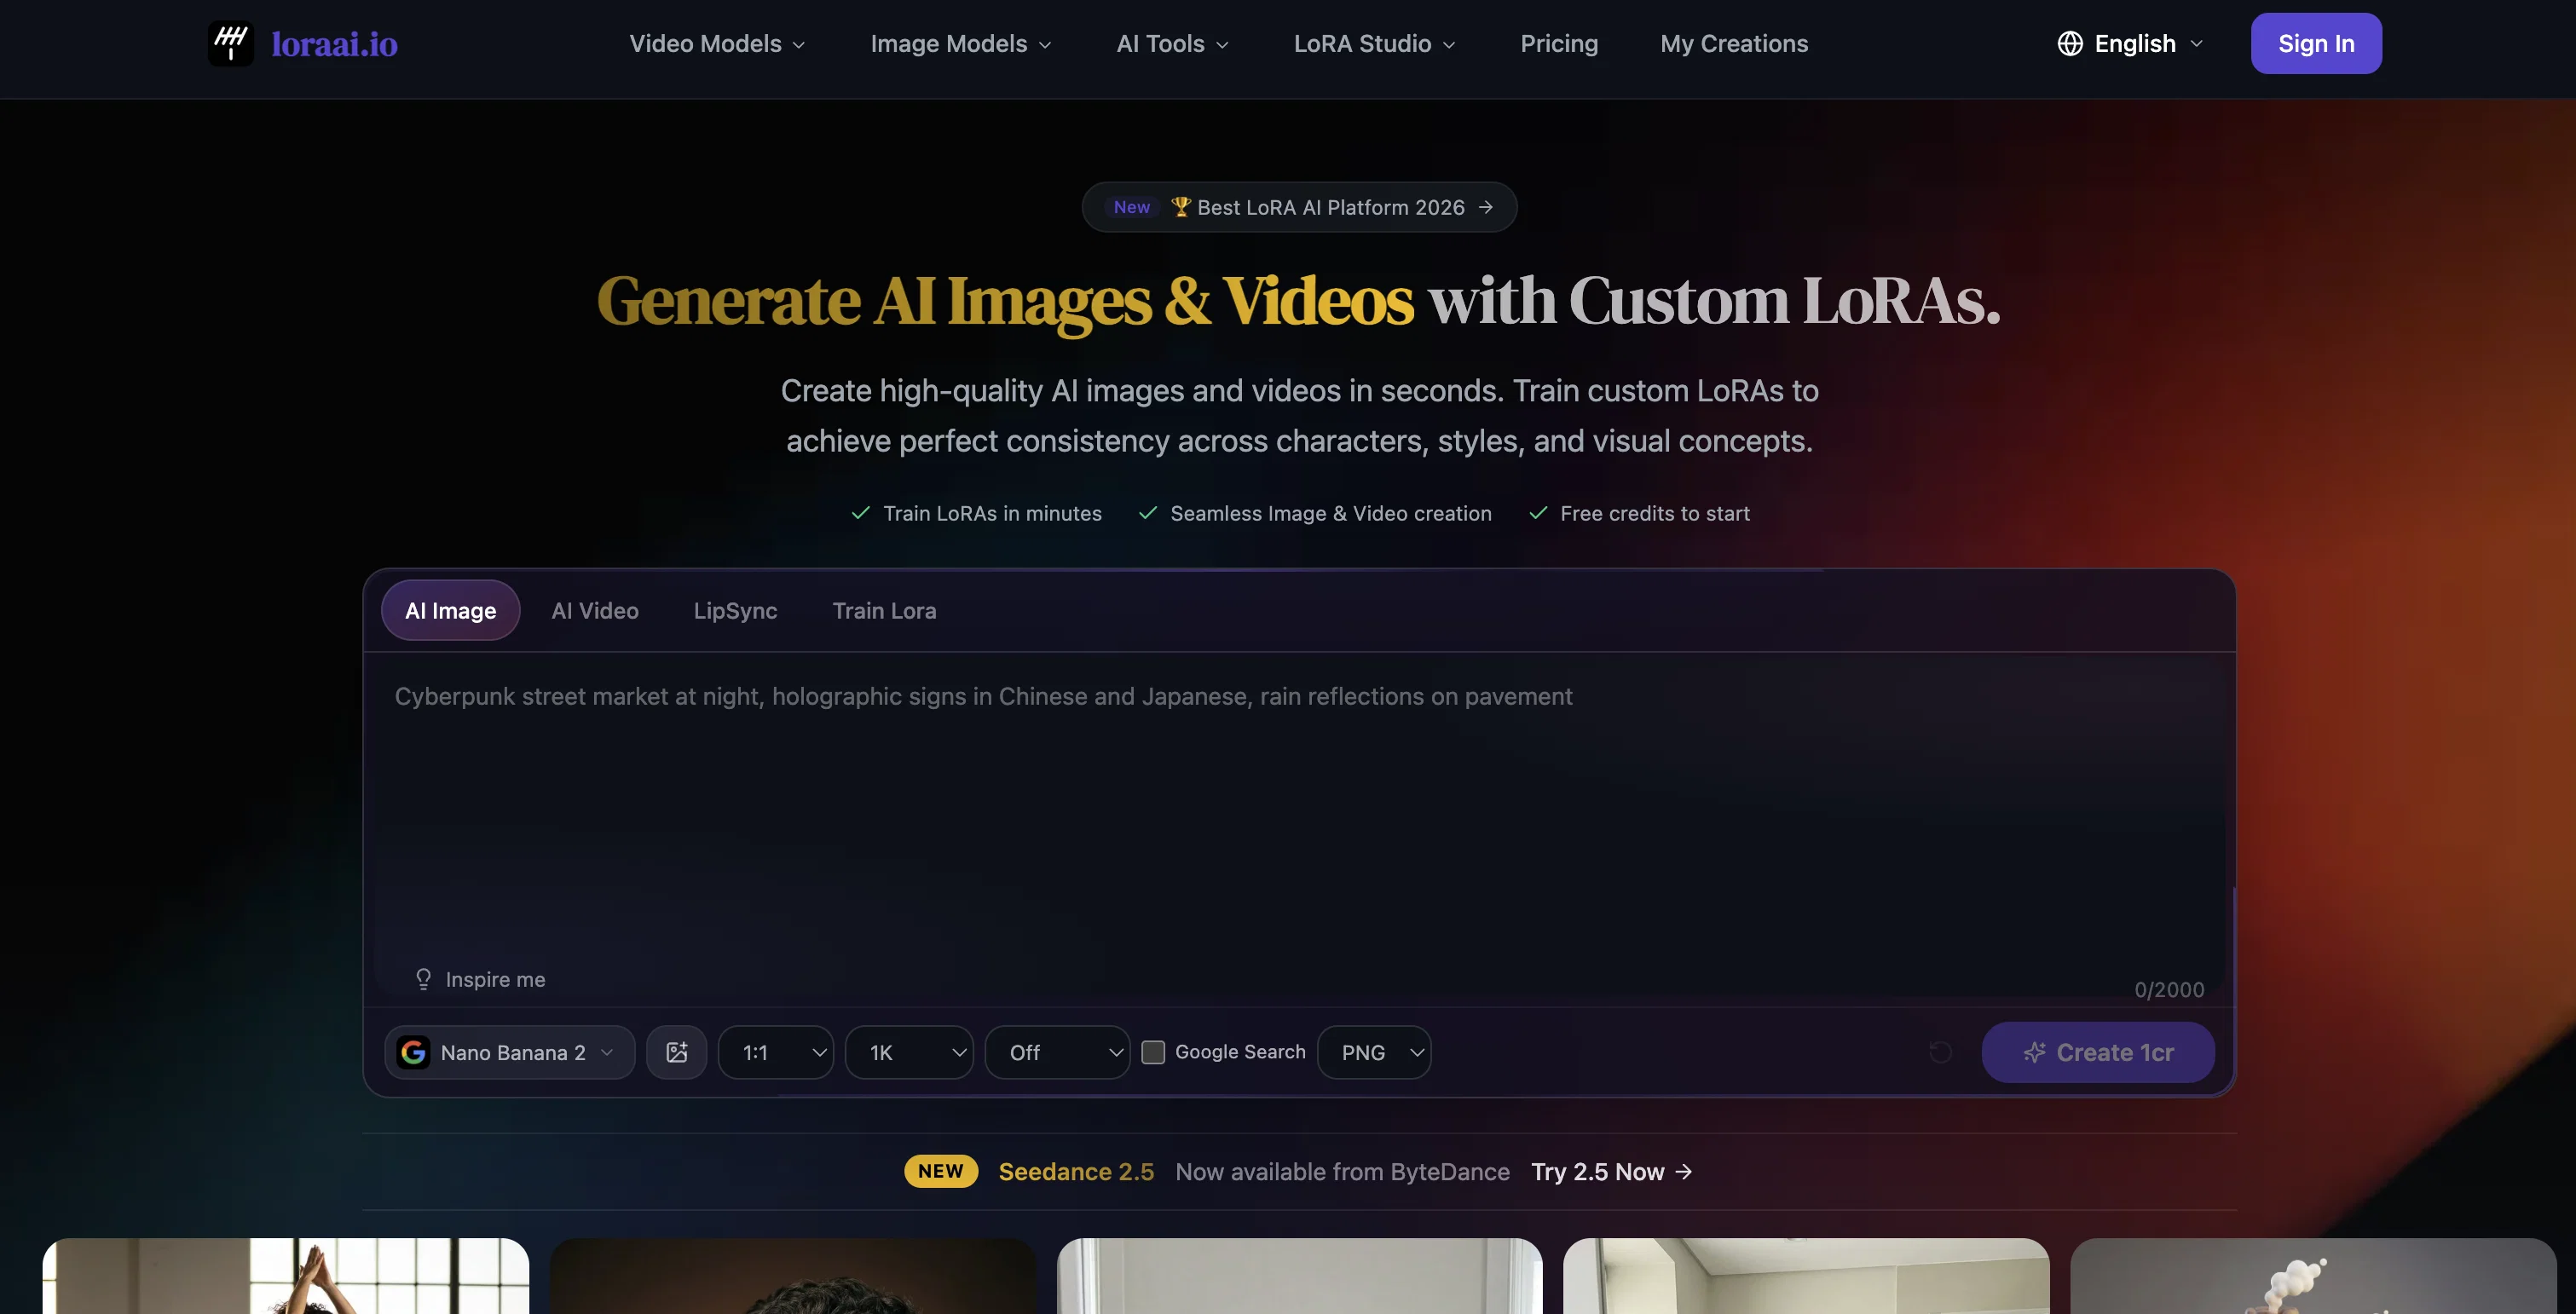The image size is (2576, 1314).
Task: Click the reset circular arrow icon
Action: 1940,1052
